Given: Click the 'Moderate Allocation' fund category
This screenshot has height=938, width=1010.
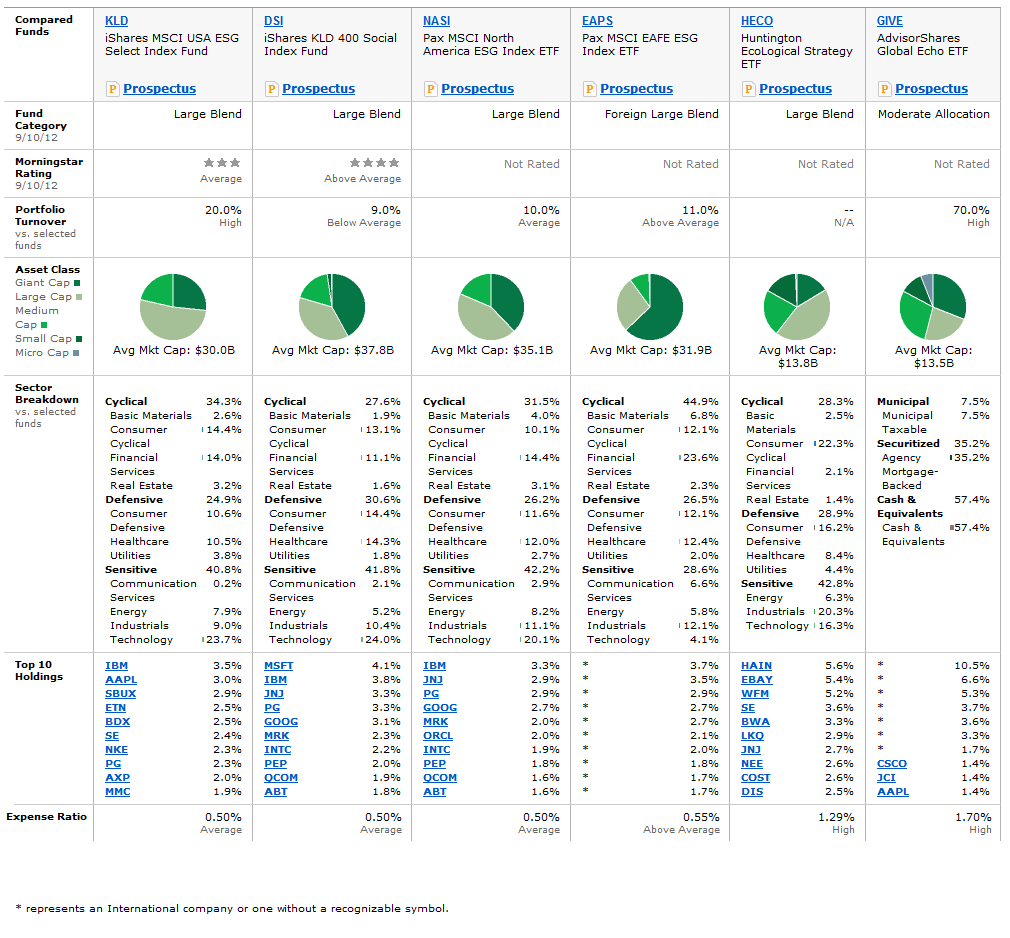Looking at the screenshot, I should click(x=933, y=115).
